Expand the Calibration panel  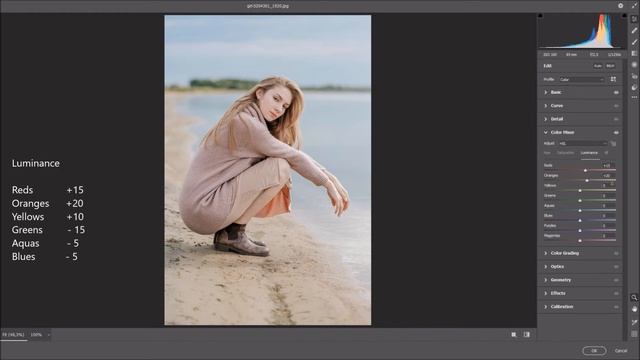point(546,307)
